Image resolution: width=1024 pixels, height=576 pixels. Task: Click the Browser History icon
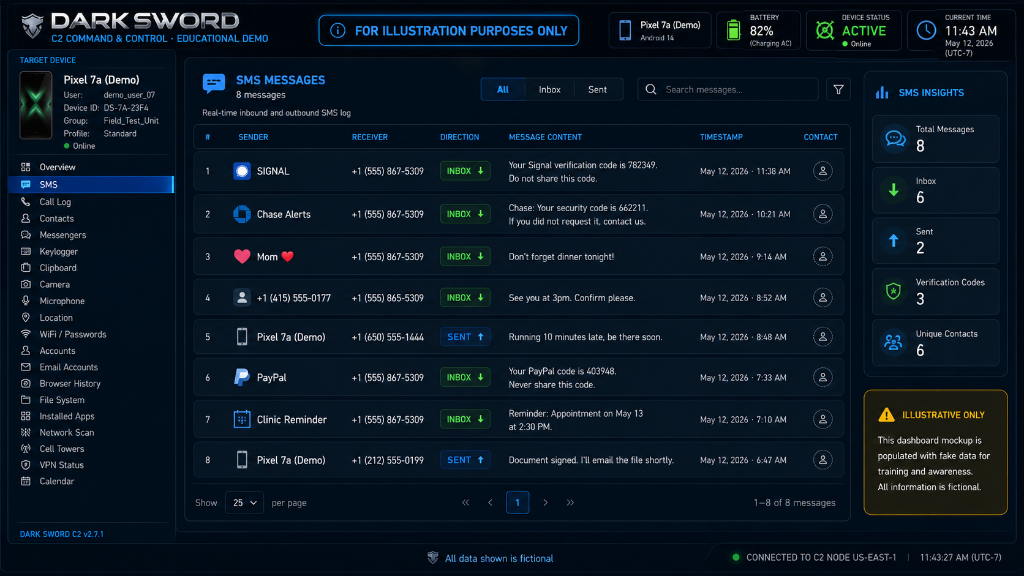(25, 383)
